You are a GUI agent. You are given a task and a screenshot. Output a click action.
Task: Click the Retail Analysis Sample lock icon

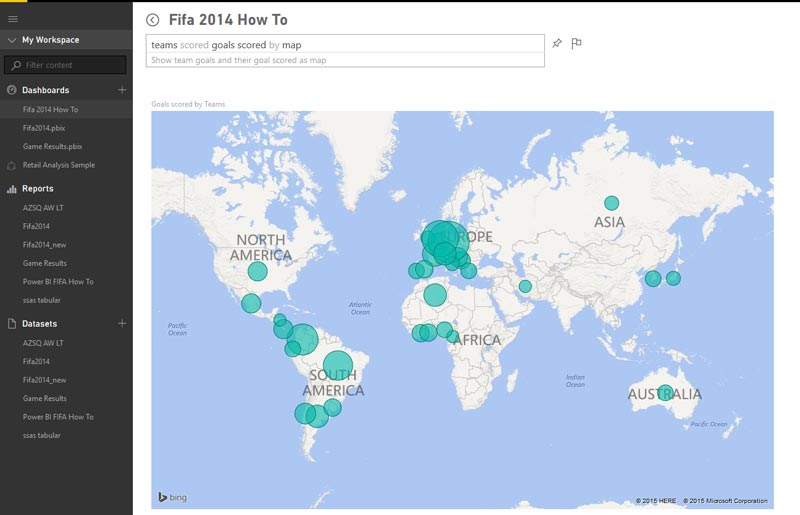point(11,165)
